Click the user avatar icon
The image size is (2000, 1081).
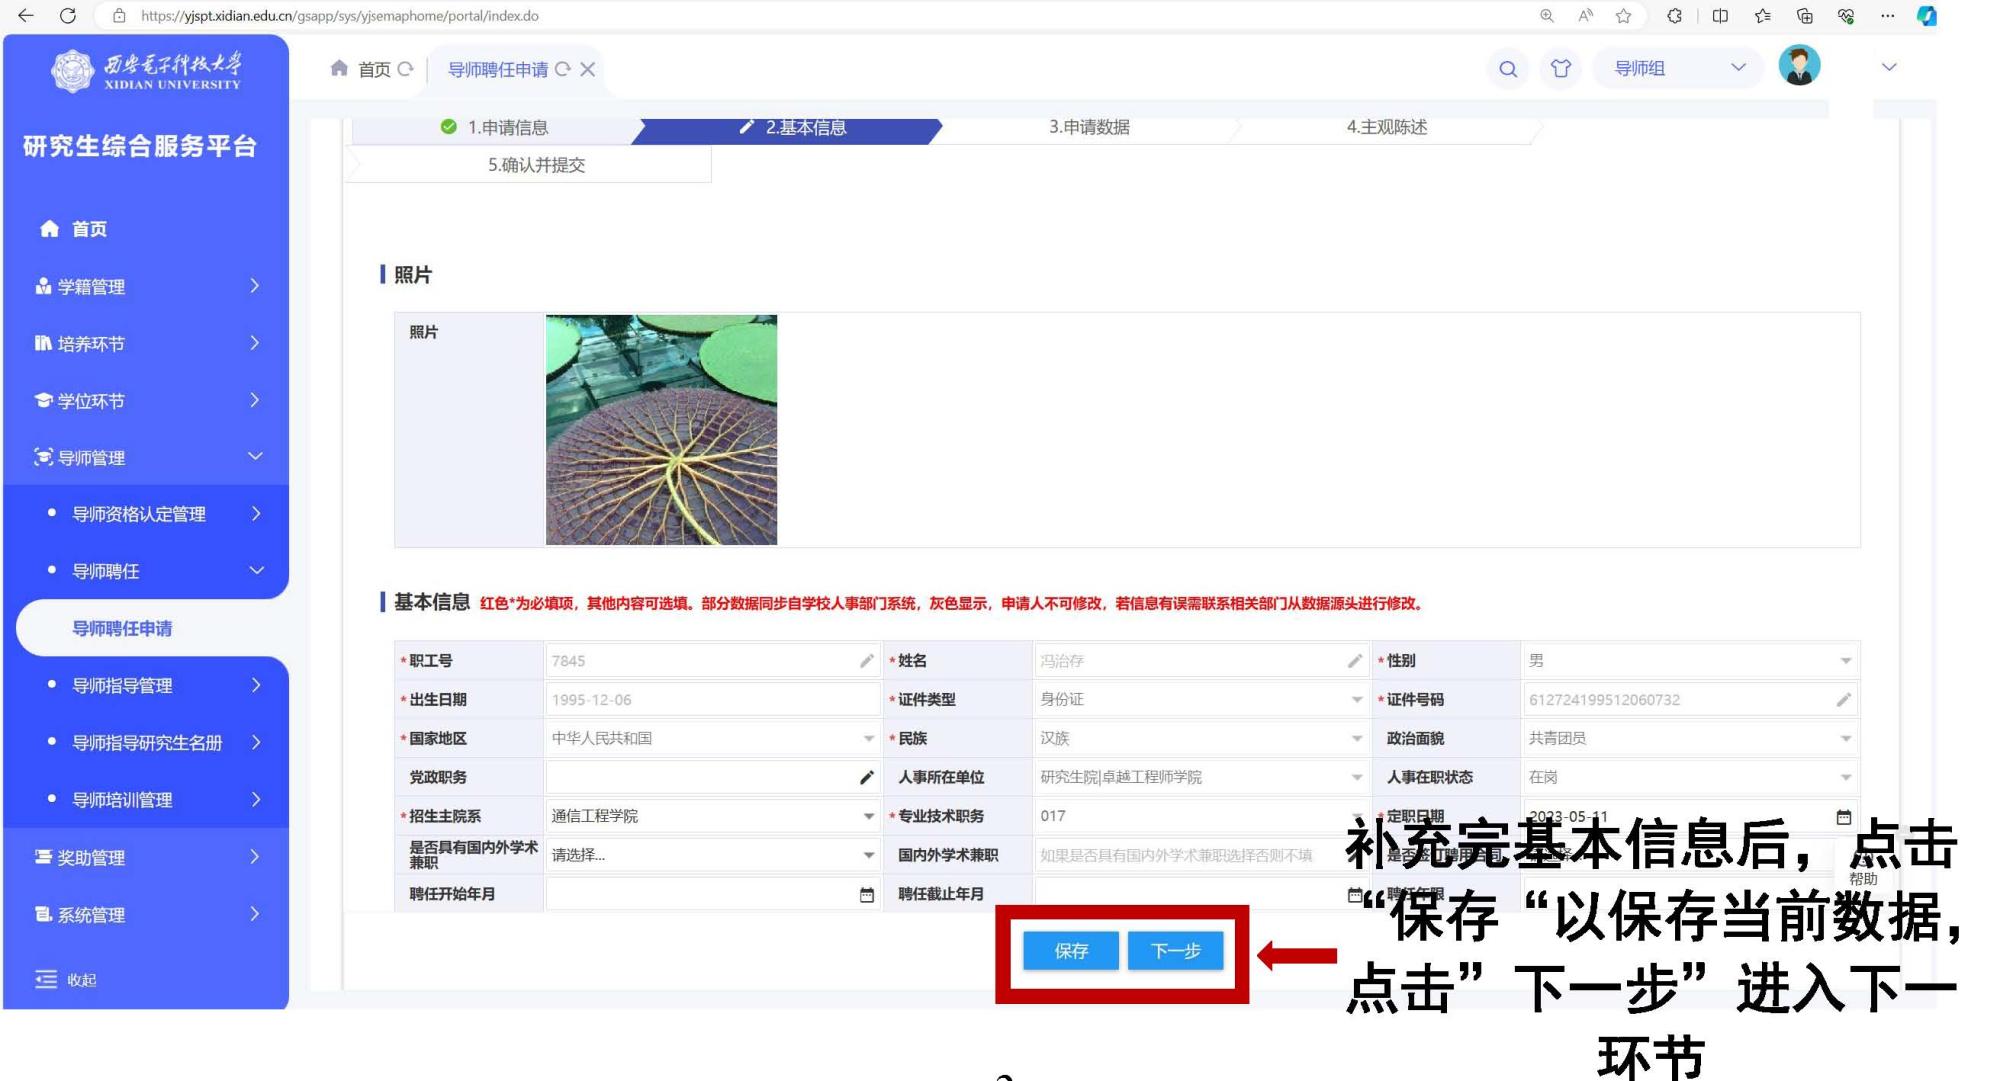(x=1798, y=67)
